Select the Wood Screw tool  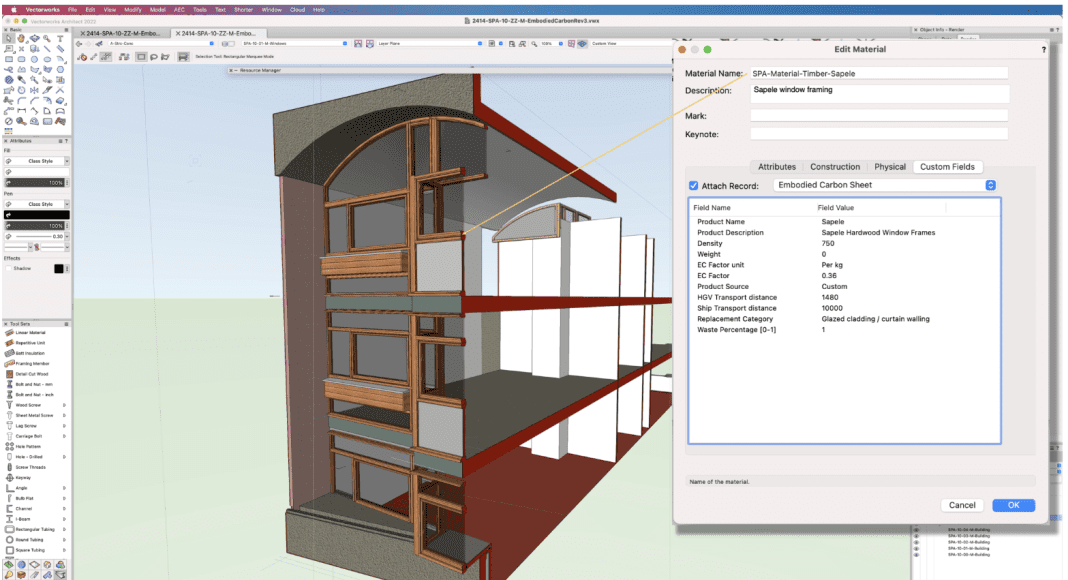[27, 404]
